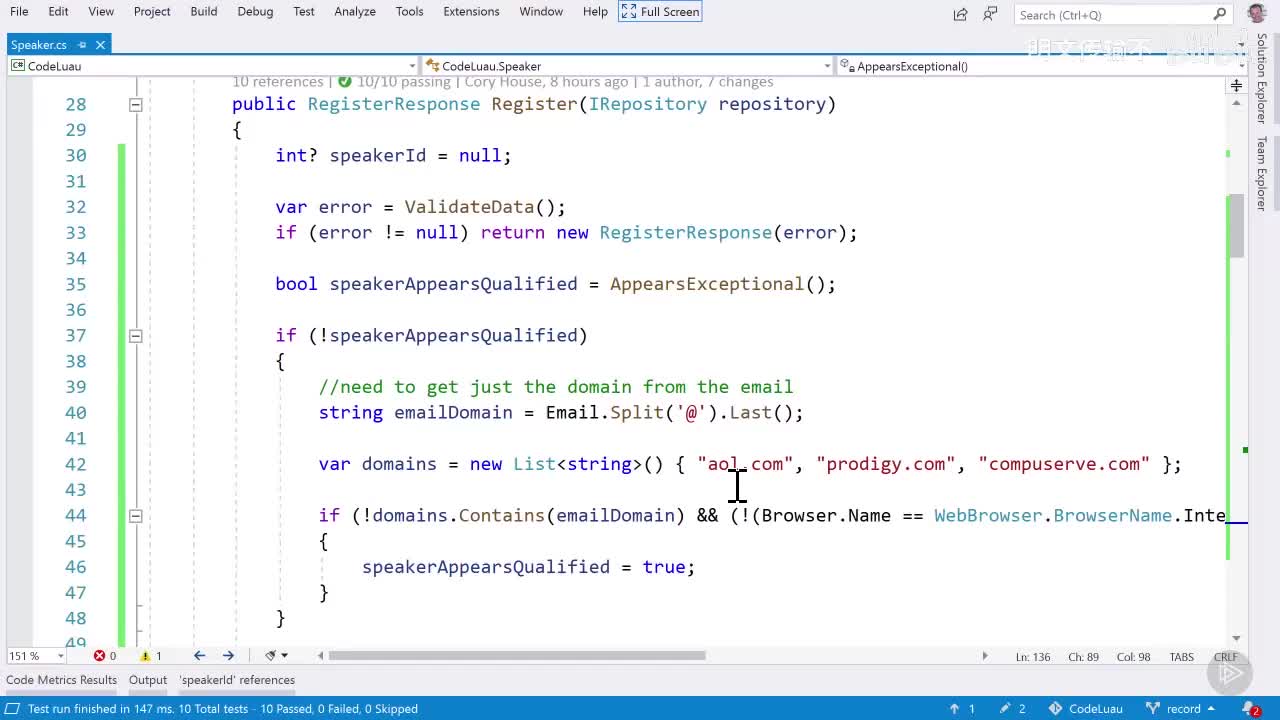Click the "Ch: 89" character indicator
This screenshot has height=720, width=1280.
[1083, 656]
